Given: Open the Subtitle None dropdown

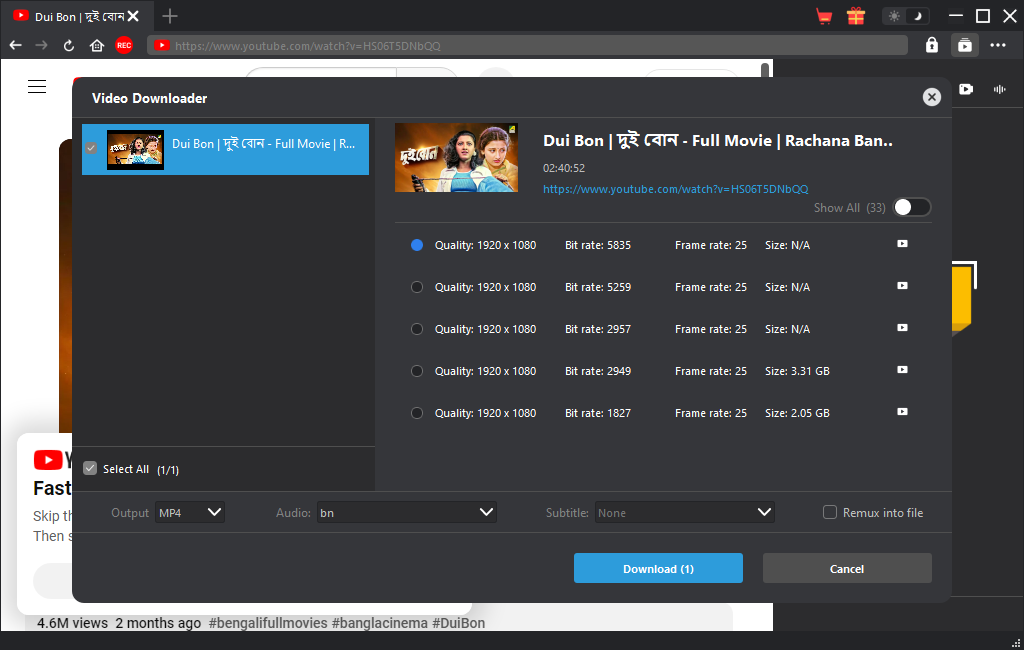Looking at the screenshot, I should [x=684, y=513].
